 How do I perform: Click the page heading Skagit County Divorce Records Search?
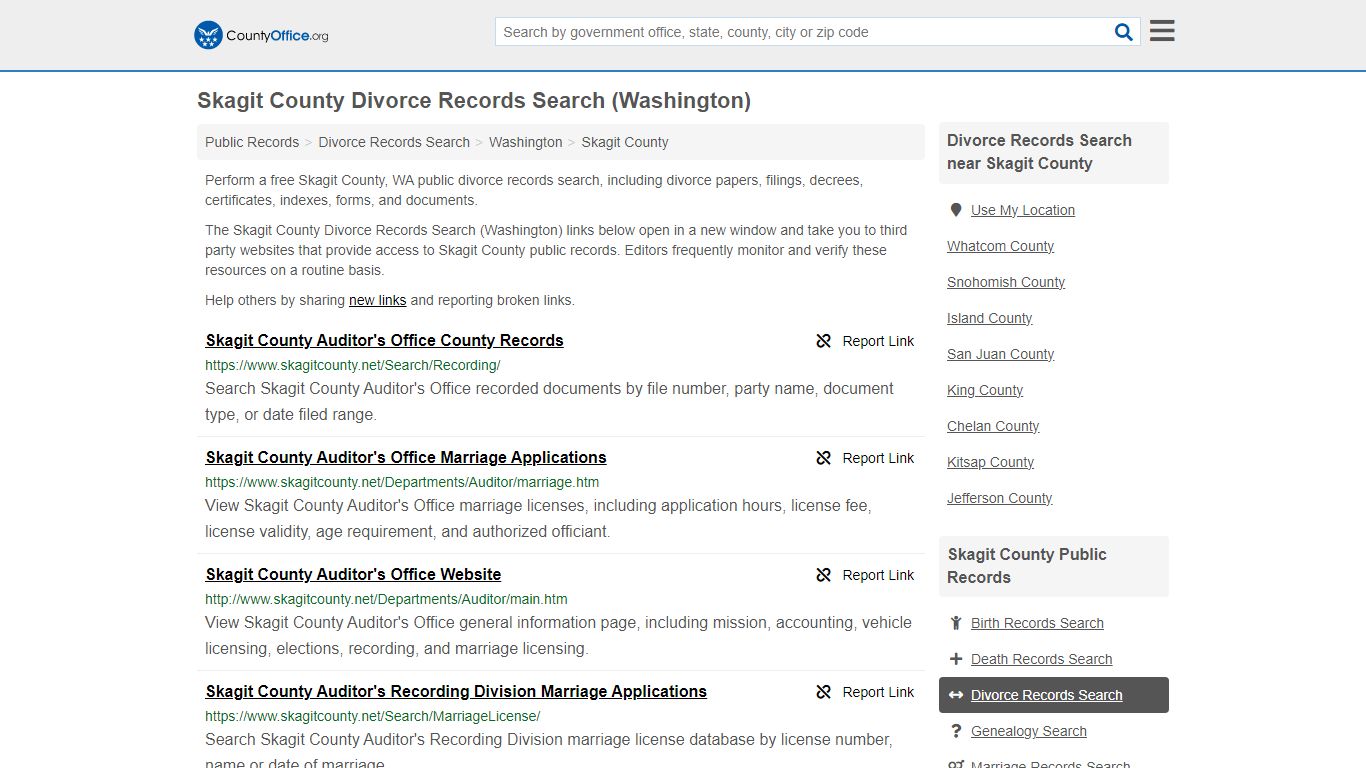[x=474, y=101]
